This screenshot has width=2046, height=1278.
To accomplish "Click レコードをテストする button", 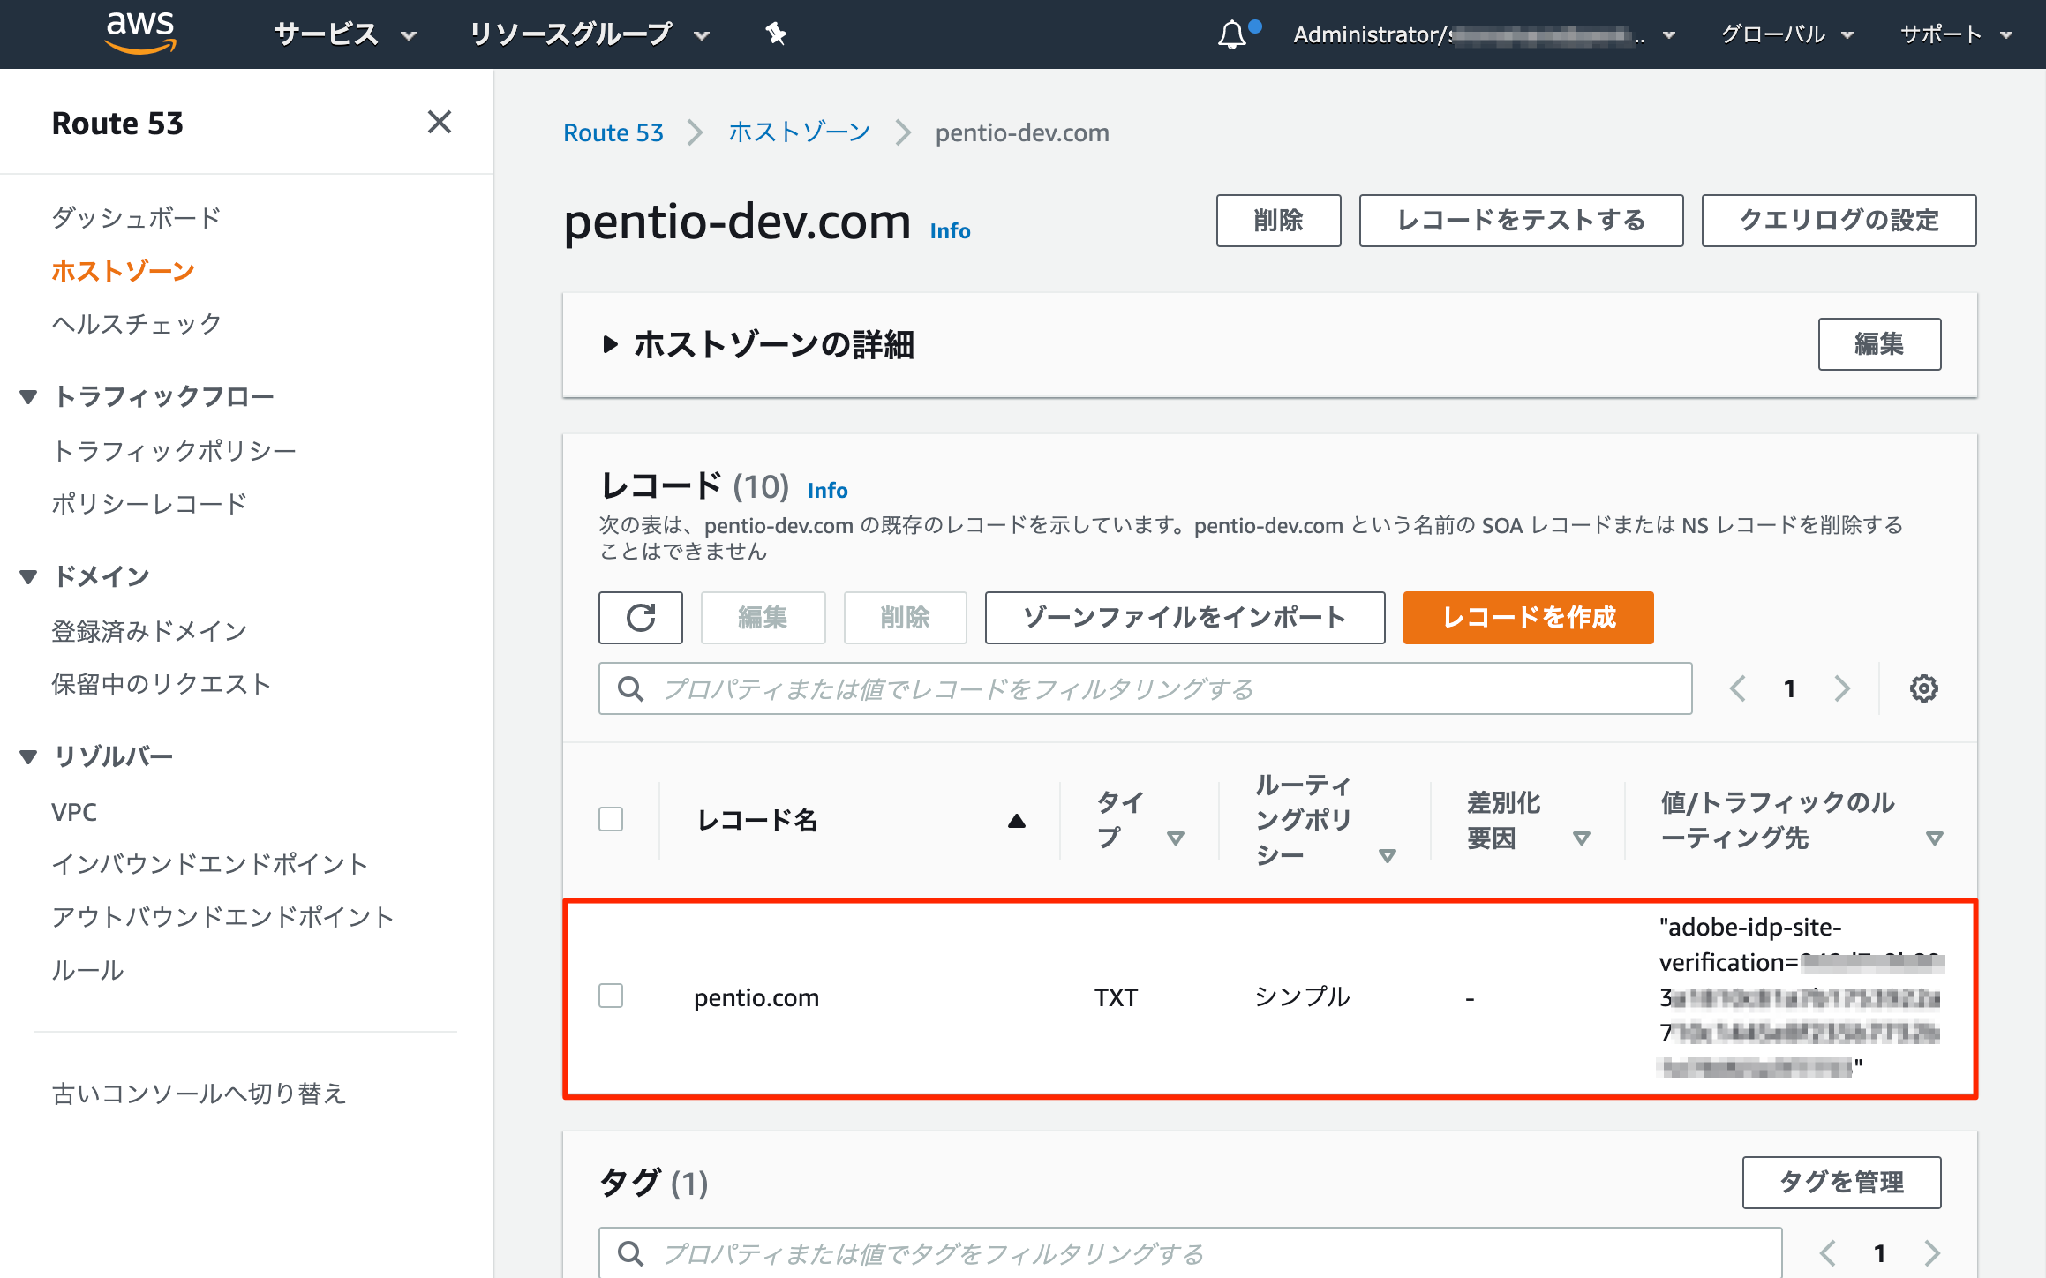I will (1520, 220).
